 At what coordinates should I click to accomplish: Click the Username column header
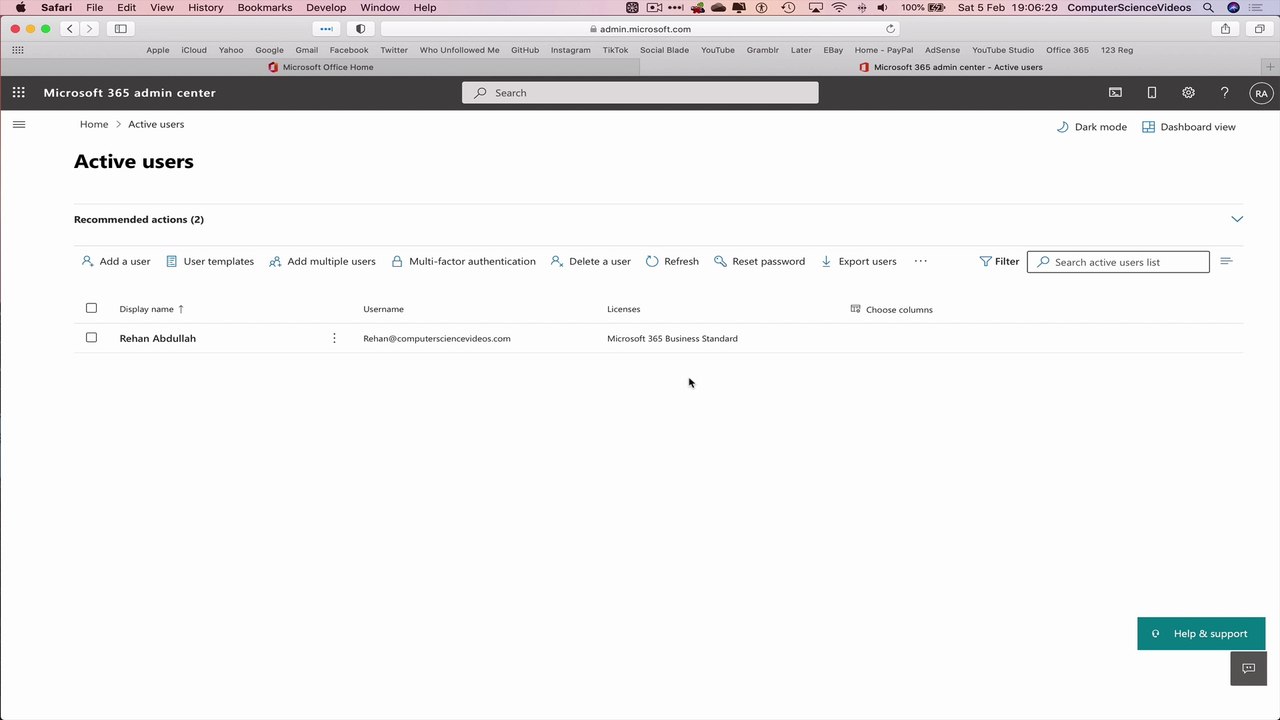click(383, 310)
